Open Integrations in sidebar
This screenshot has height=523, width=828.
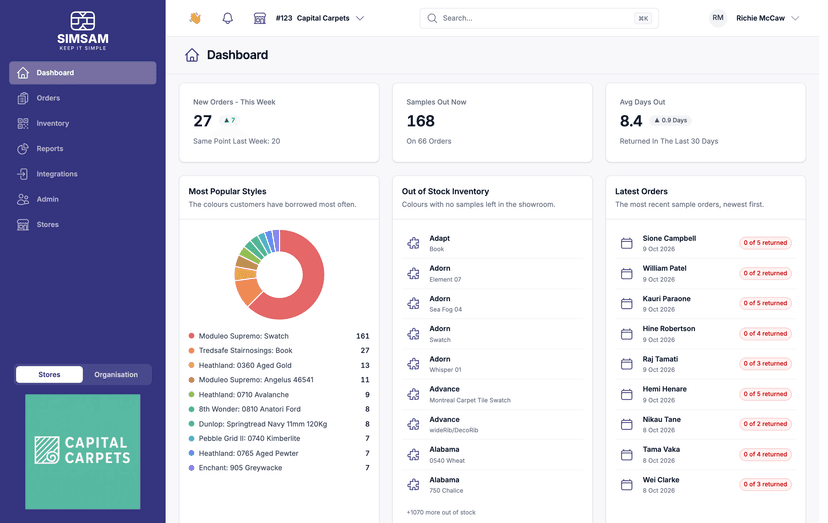coord(82,174)
